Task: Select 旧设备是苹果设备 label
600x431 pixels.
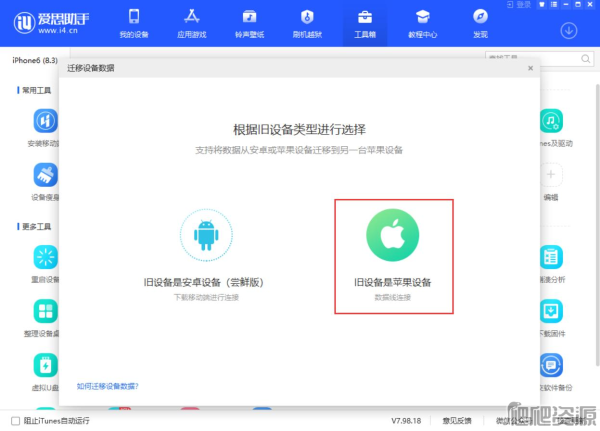Action: tap(393, 282)
